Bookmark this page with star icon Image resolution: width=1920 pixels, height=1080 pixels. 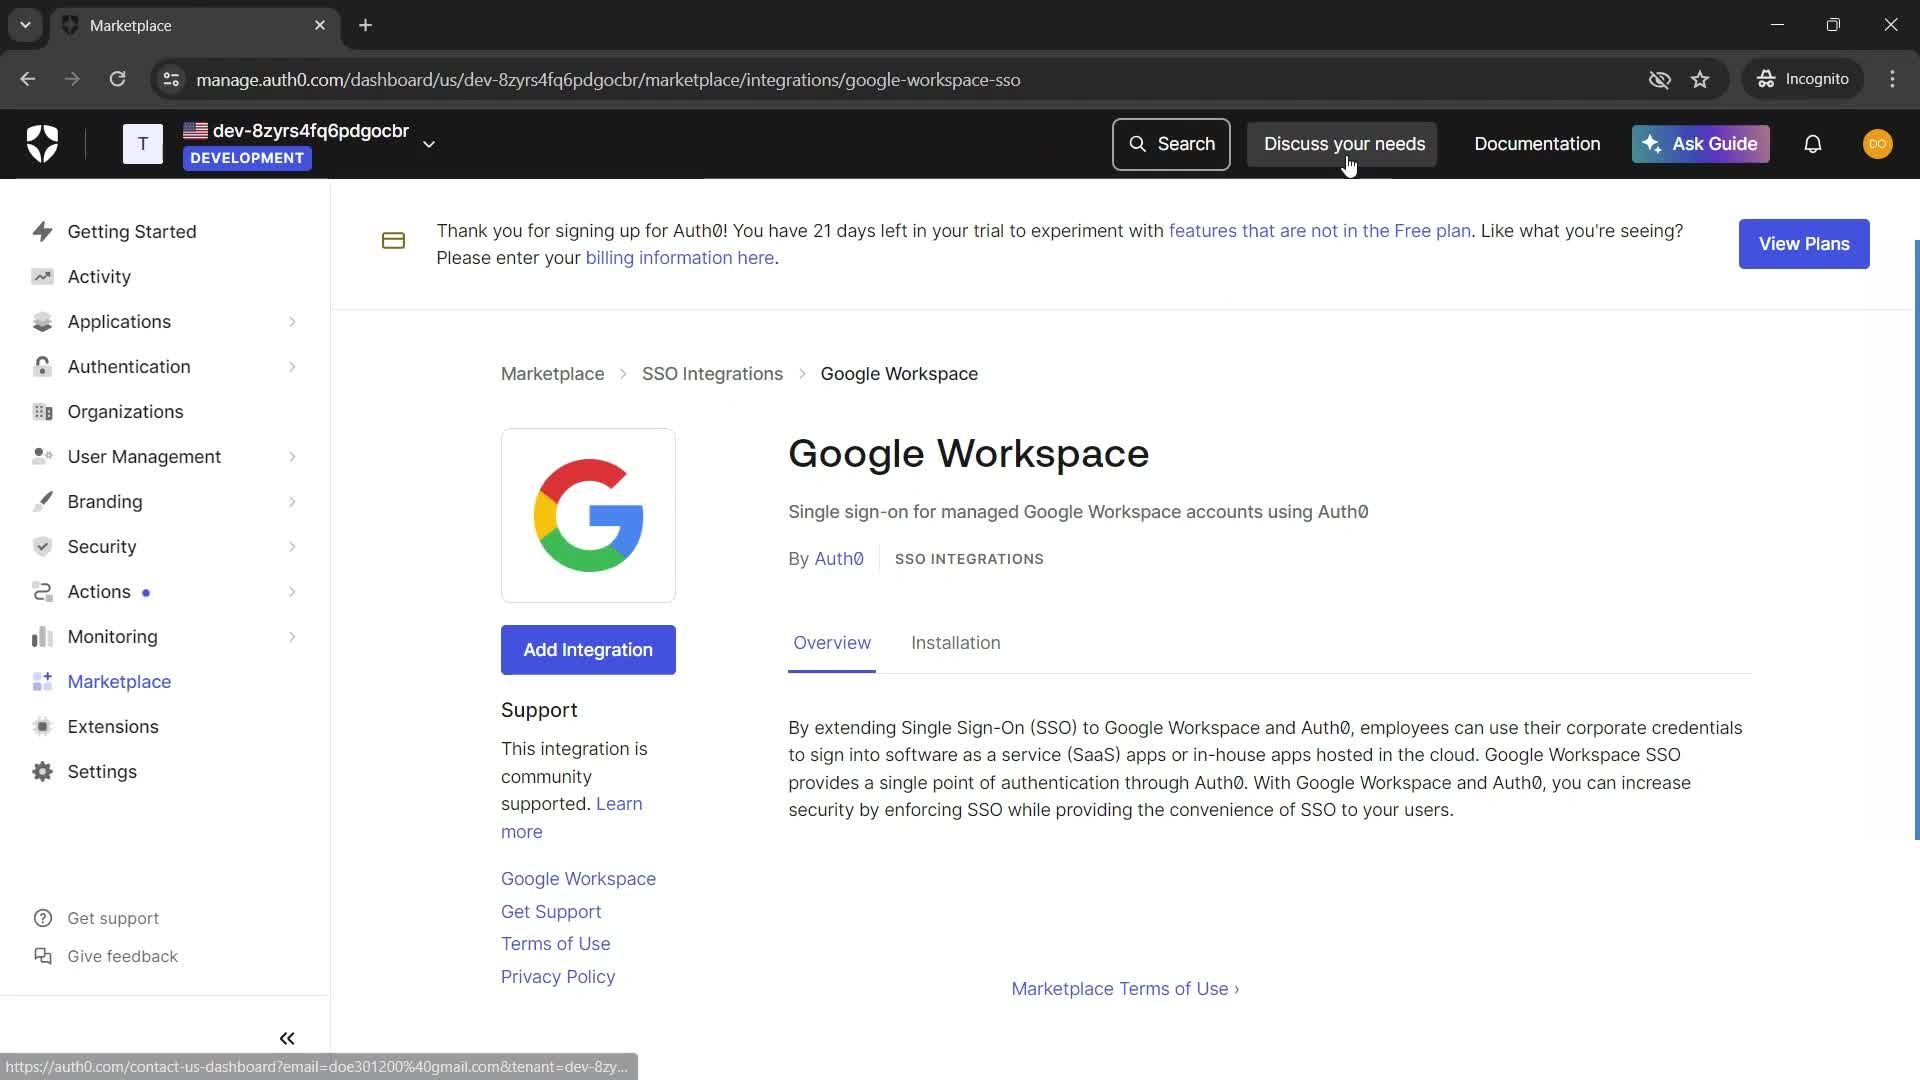click(x=1700, y=80)
